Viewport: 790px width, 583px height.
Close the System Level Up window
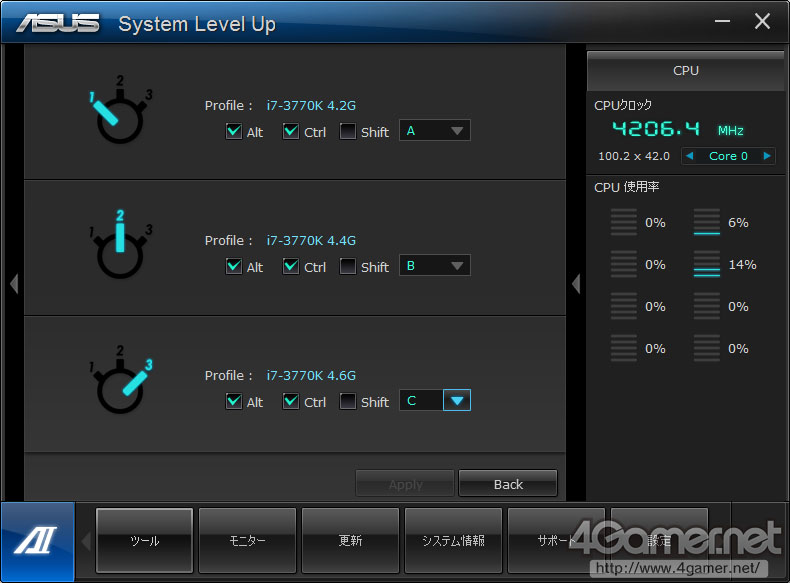(762, 21)
